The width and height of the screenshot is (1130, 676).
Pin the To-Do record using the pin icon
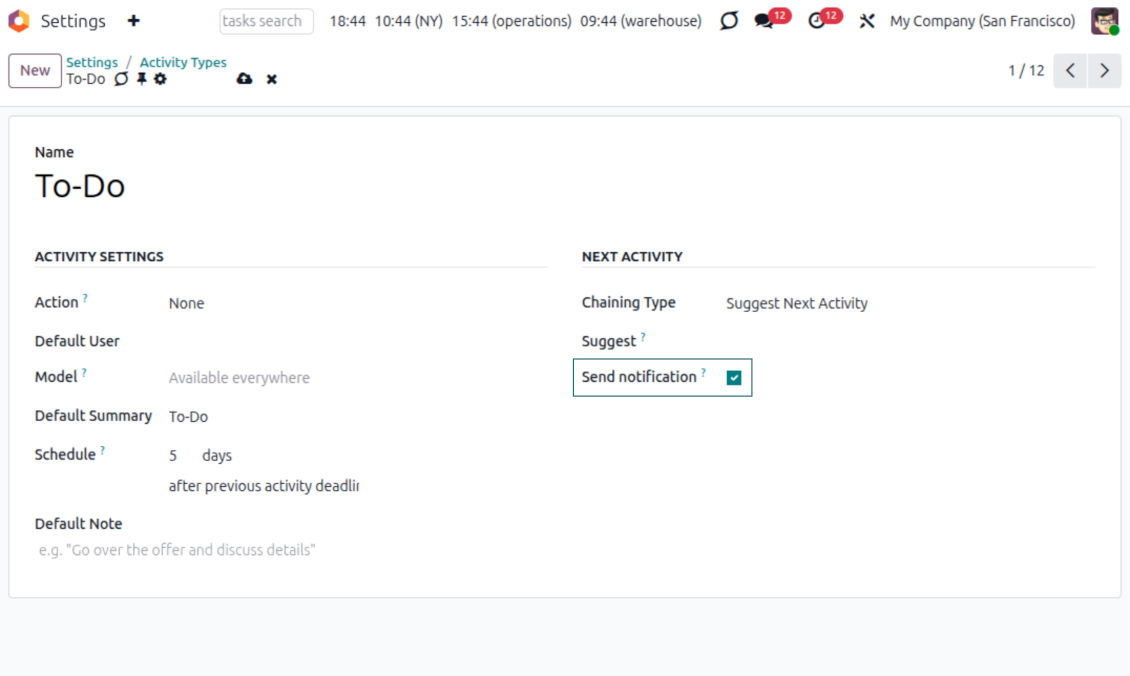[141, 79]
